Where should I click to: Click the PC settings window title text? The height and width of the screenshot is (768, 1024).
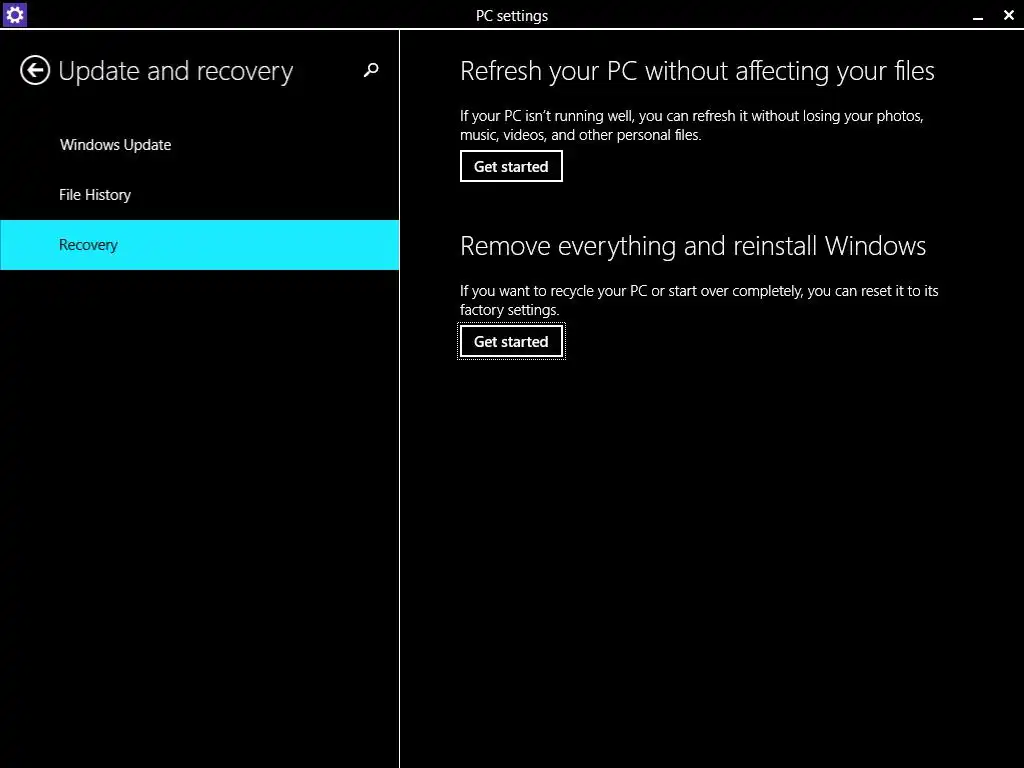tap(512, 15)
